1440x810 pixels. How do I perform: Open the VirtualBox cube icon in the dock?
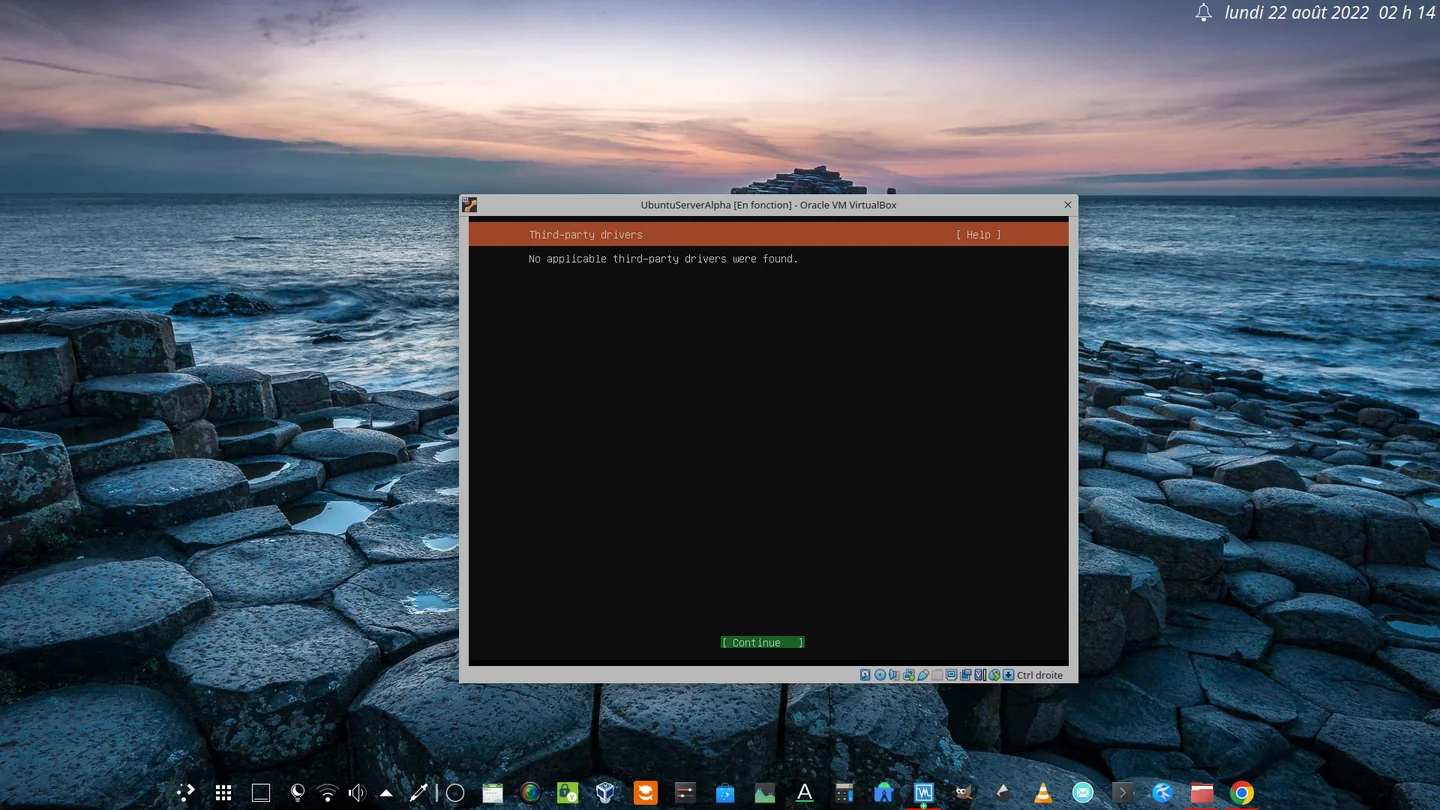click(x=605, y=793)
